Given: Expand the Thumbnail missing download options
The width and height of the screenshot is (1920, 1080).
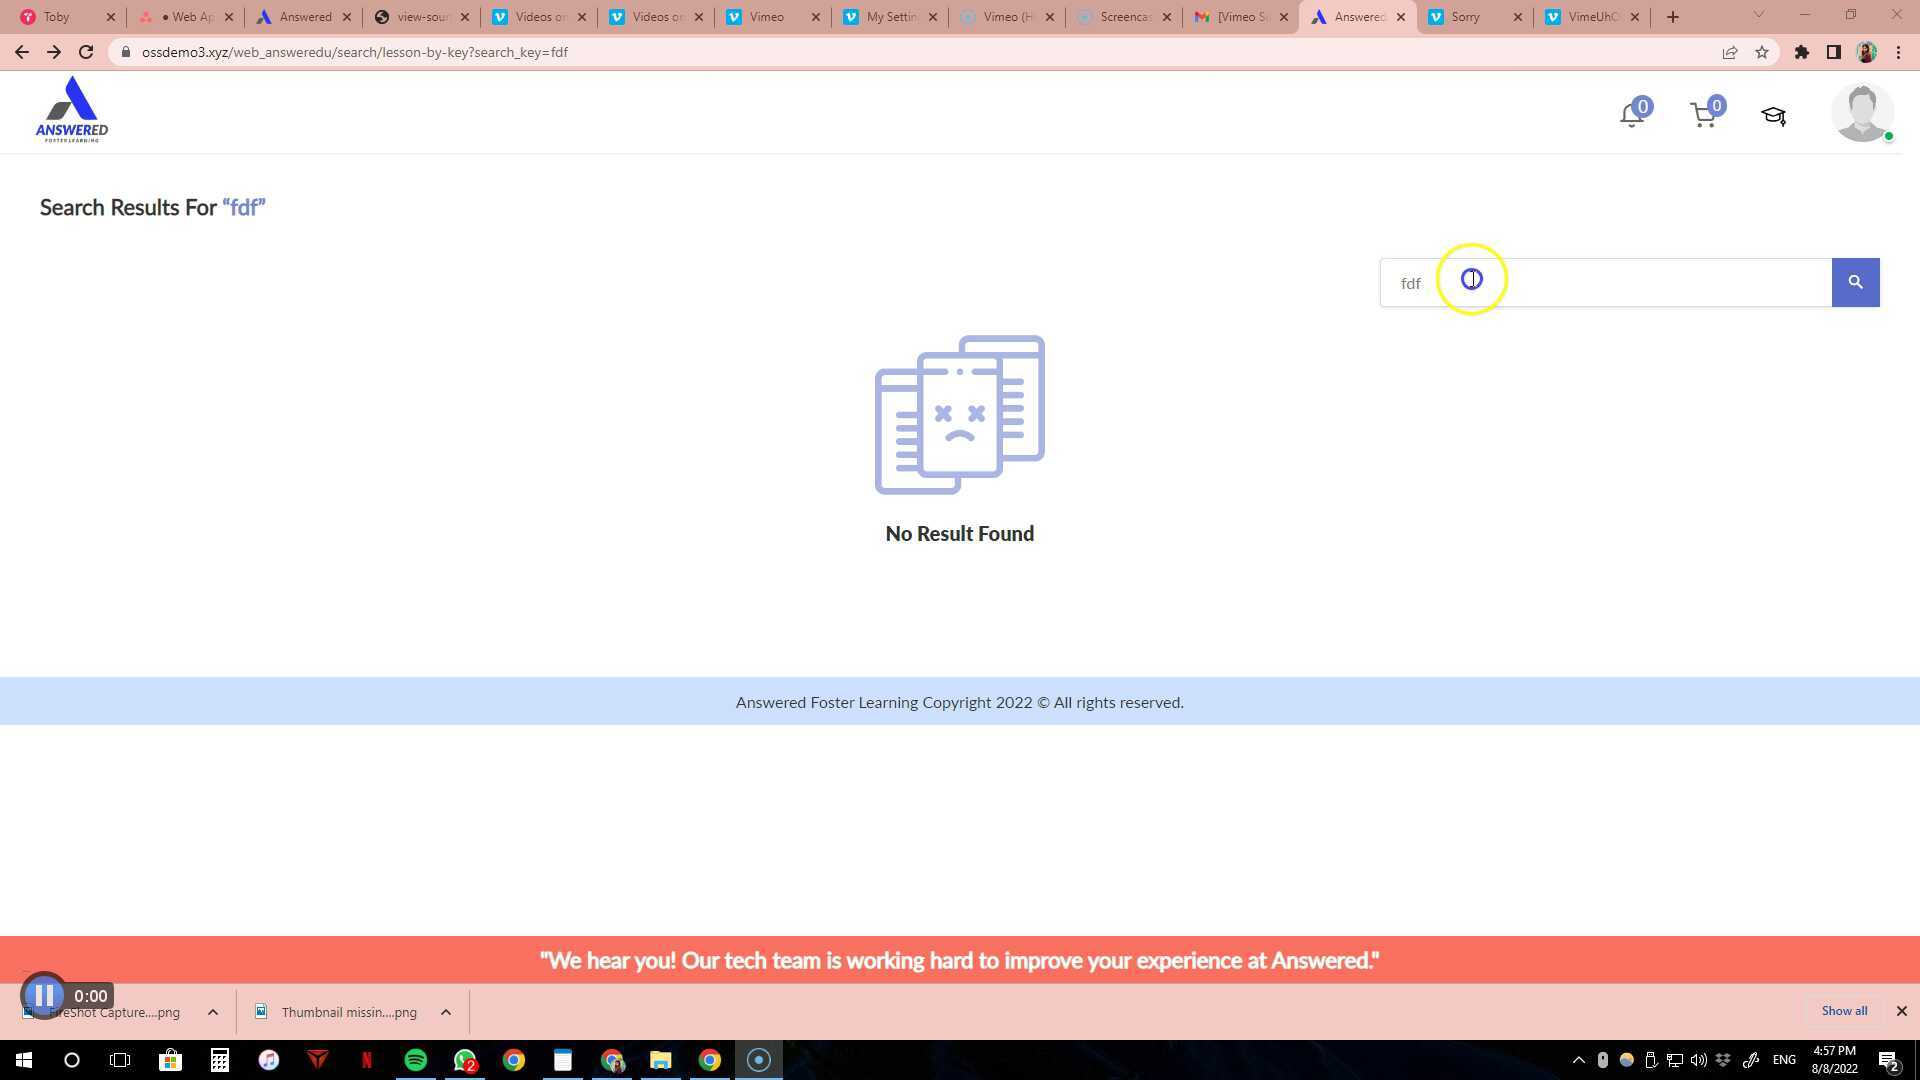Looking at the screenshot, I should (446, 1012).
